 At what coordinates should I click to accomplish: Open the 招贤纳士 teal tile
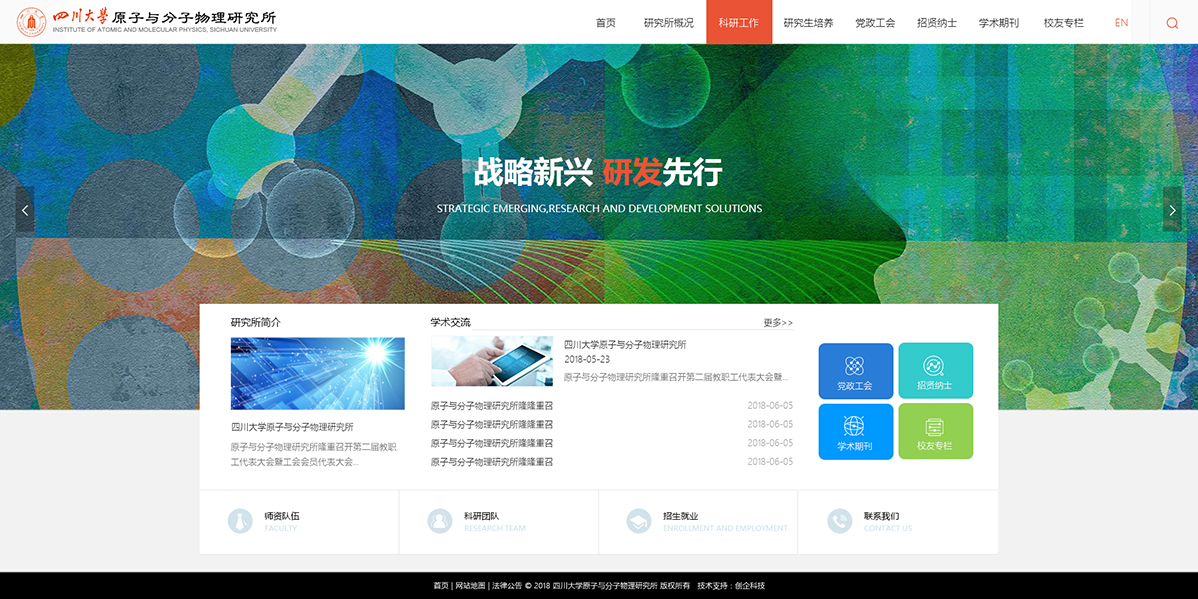[x=935, y=371]
